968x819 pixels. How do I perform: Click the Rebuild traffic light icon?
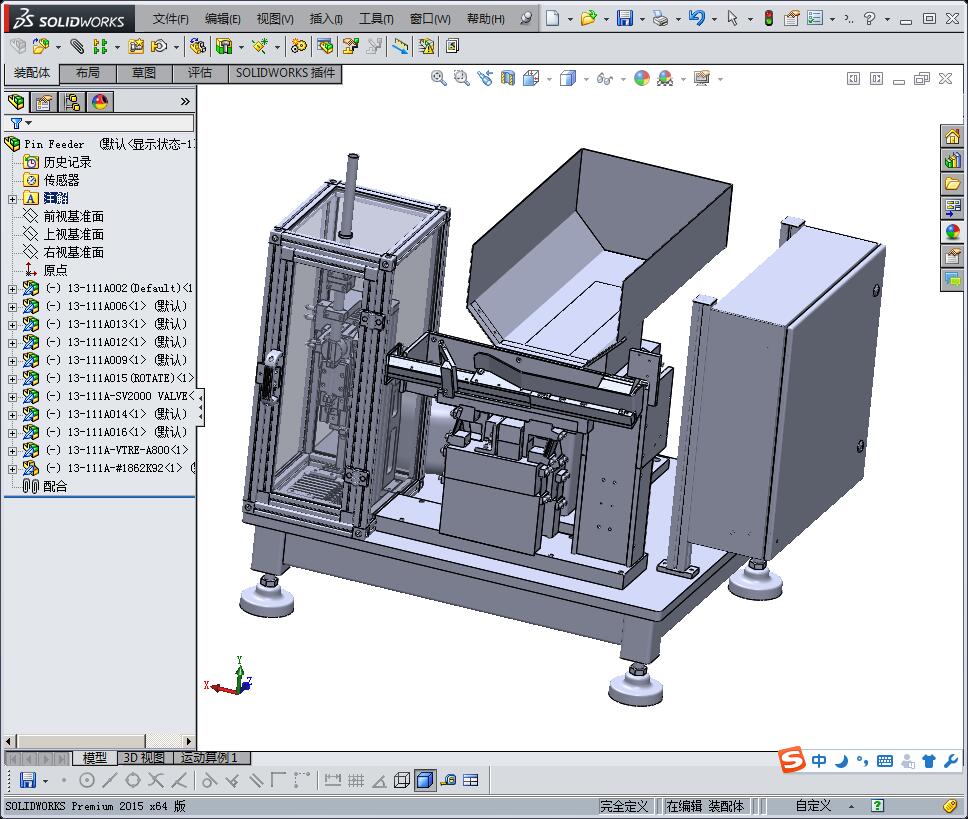(x=769, y=18)
